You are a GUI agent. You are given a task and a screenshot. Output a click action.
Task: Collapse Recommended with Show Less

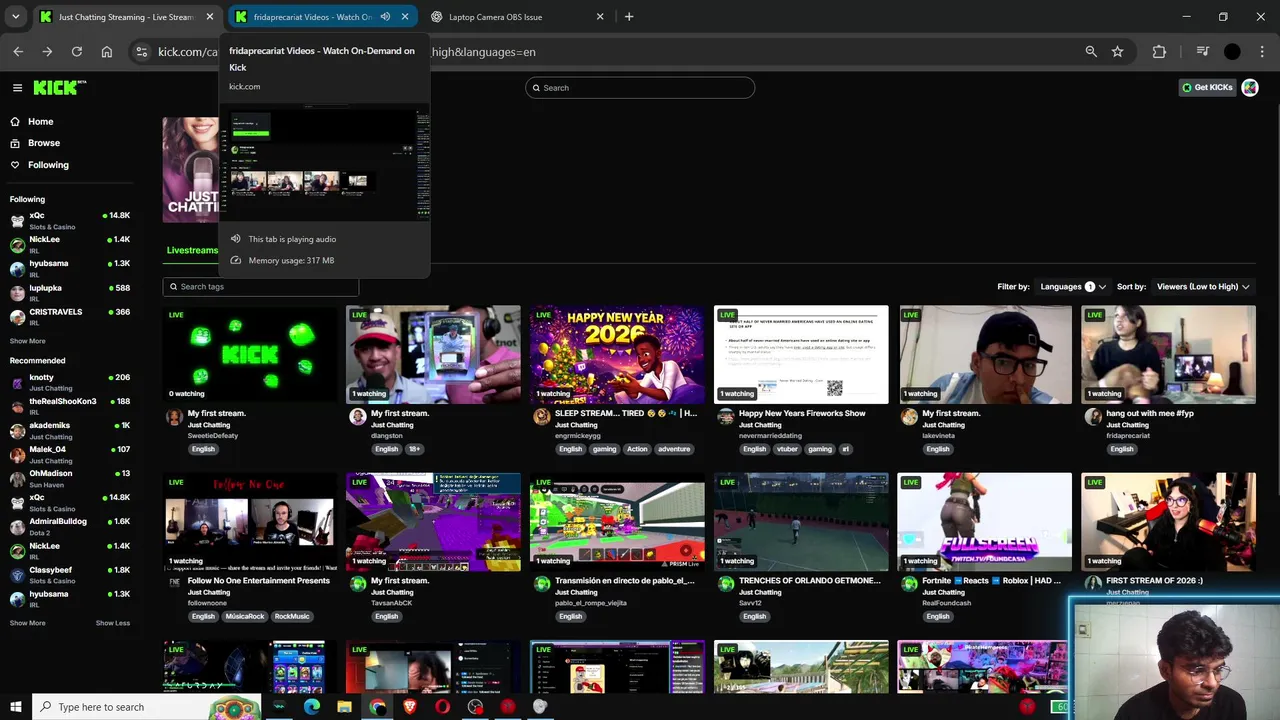pos(113,623)
